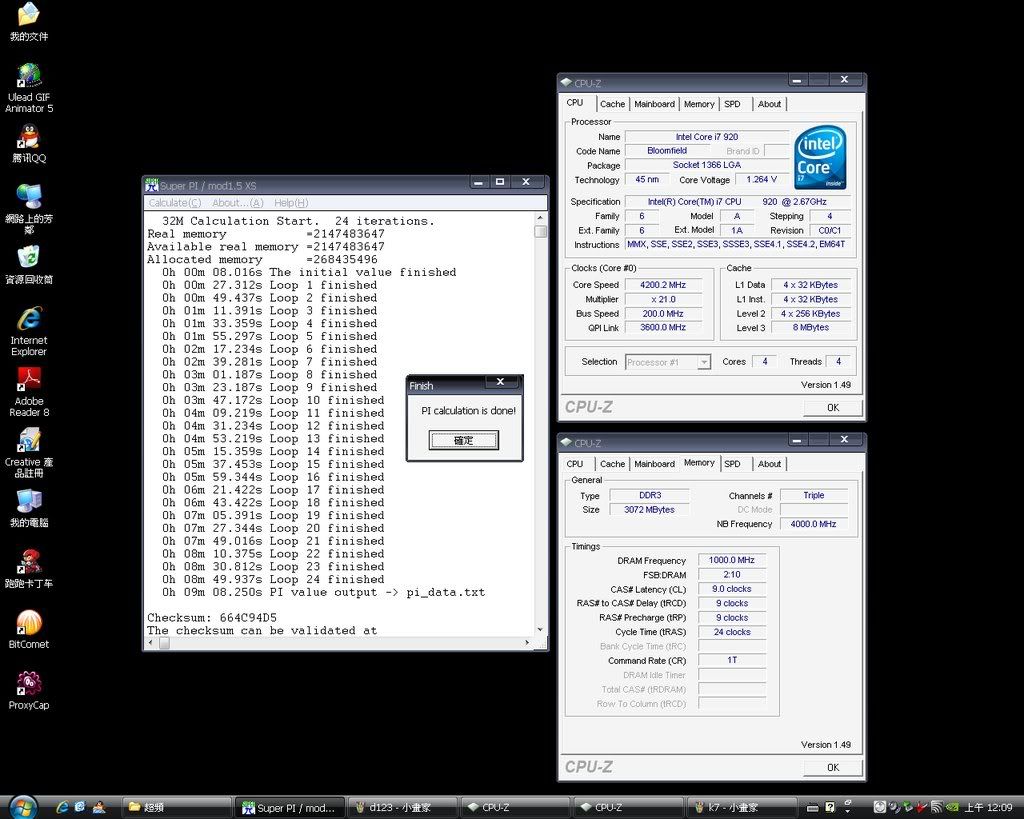Click Super PI scroll up arrow
Image resolution: width=1024 pixels, height=819 pixels.
(x=540, y=217)
